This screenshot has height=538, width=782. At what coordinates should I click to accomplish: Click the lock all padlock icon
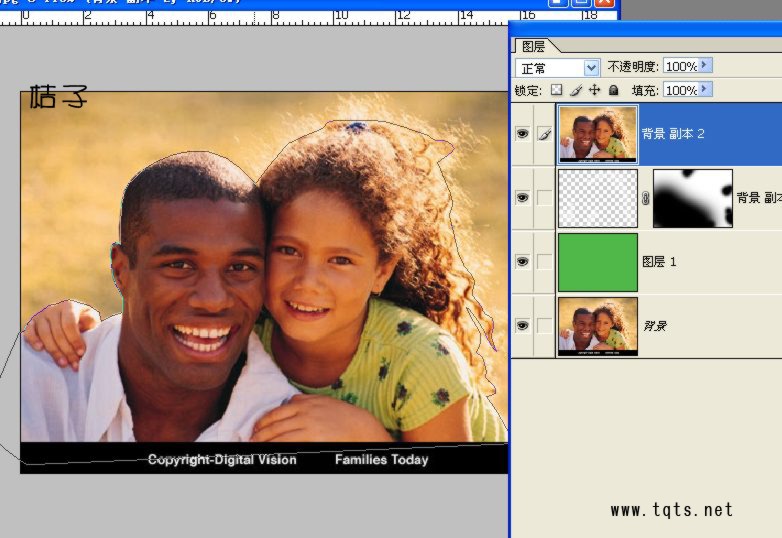pos(613,90)
